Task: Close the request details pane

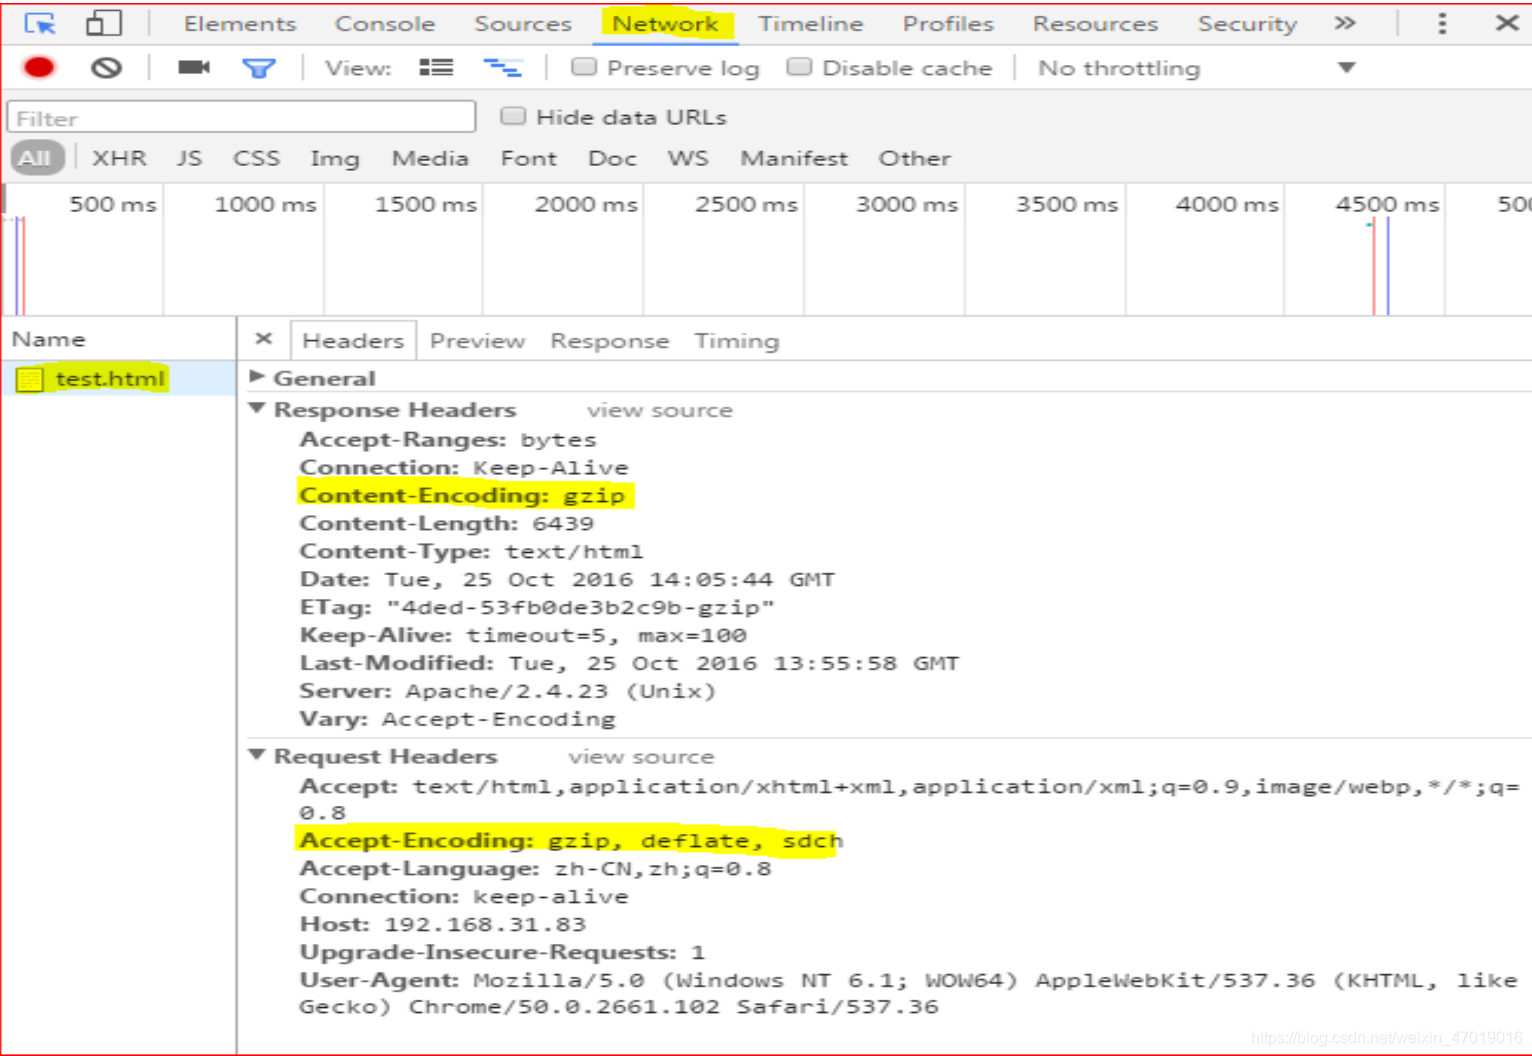Action: (x=264, y=339)
